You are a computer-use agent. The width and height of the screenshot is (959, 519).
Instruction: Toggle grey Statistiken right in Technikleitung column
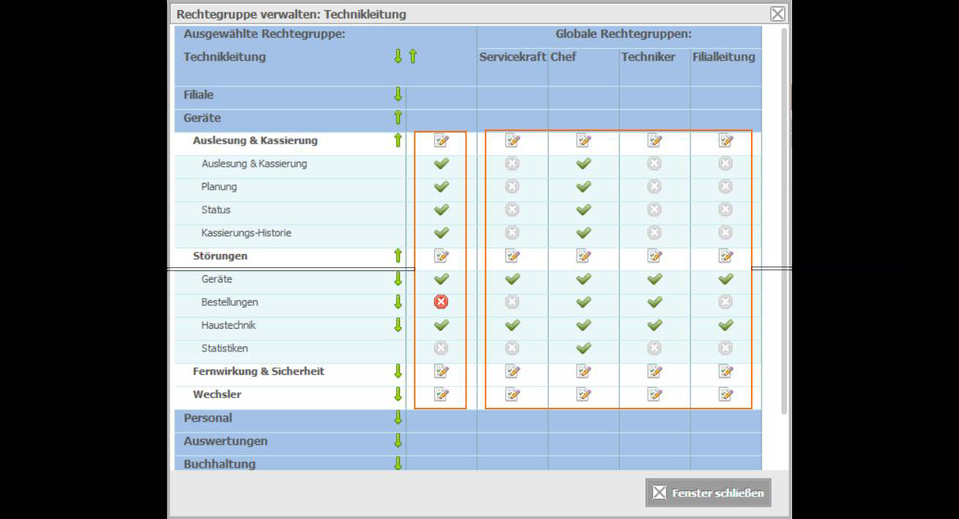click(x=441, y=348)
